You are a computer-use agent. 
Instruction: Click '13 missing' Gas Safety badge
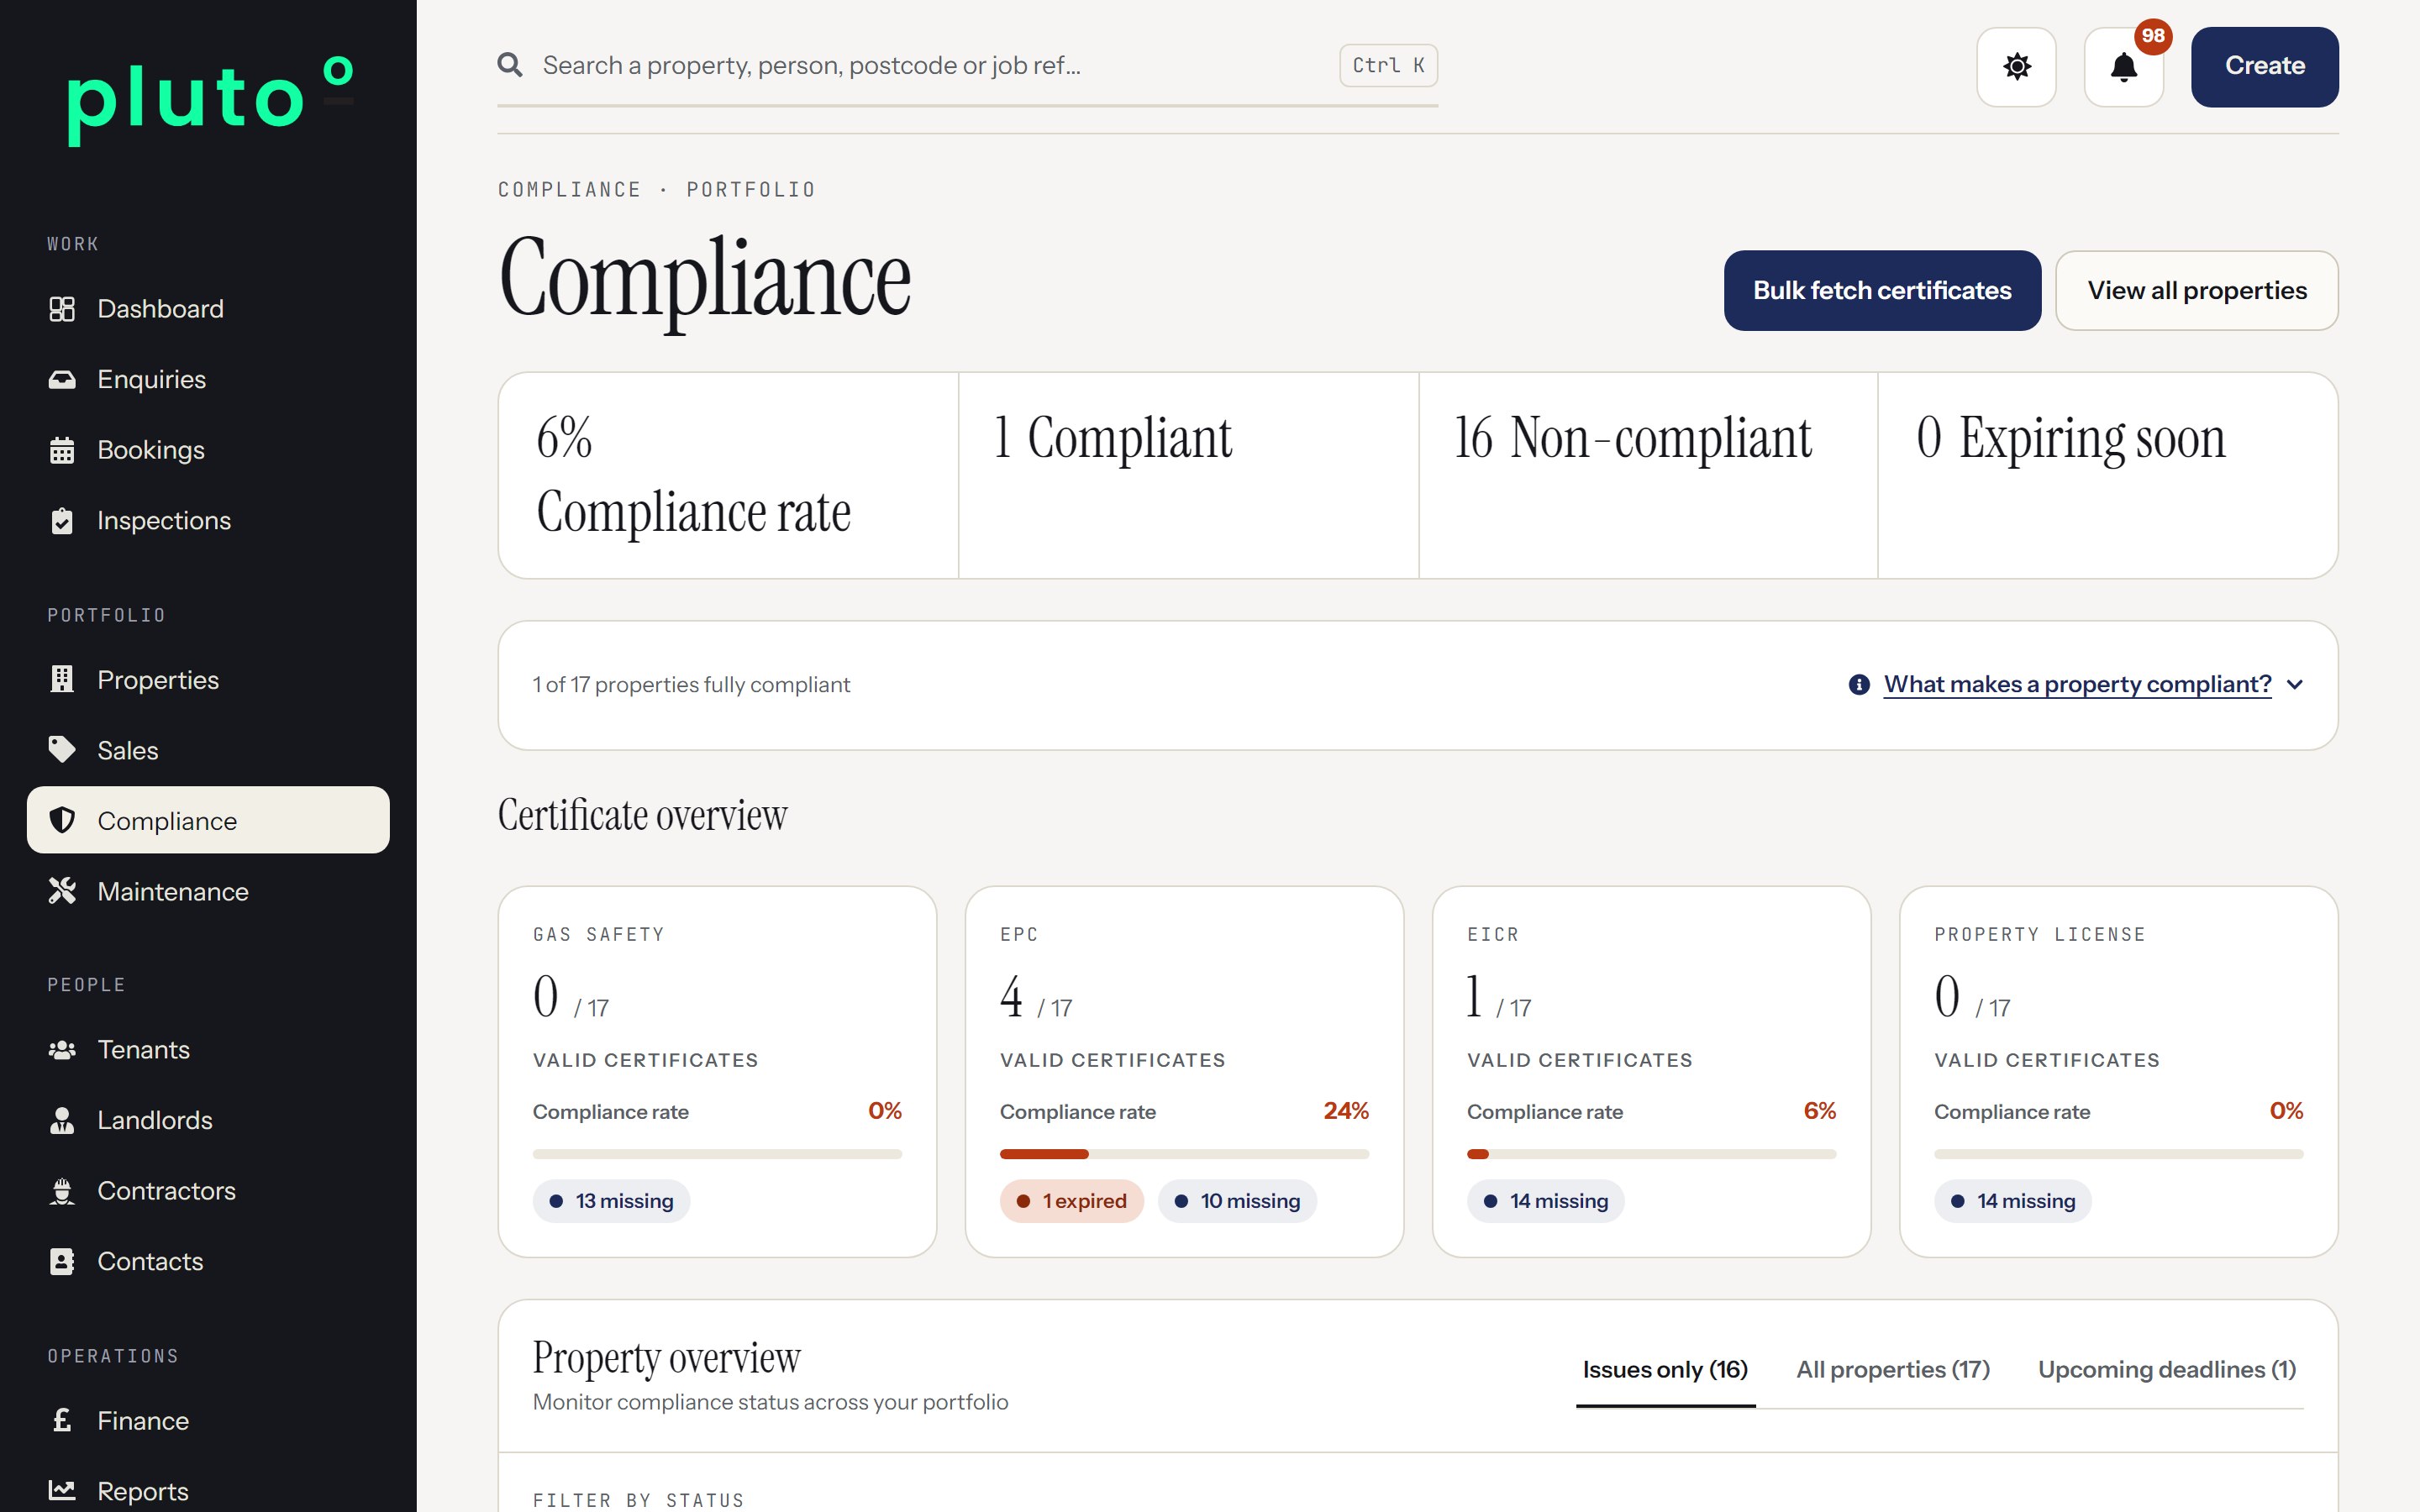tap(611, 1201)
